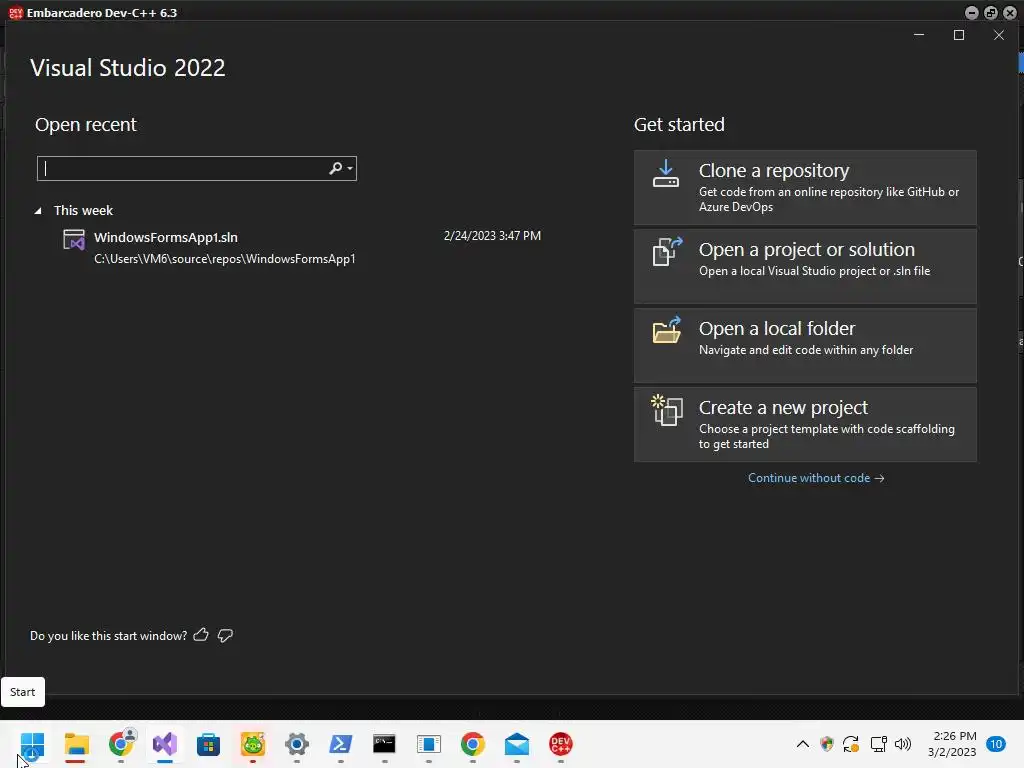The width and height of the screenshot is (1024, 768).
Task: Close the Visual Studio 2022 start window
Action: 999,35
